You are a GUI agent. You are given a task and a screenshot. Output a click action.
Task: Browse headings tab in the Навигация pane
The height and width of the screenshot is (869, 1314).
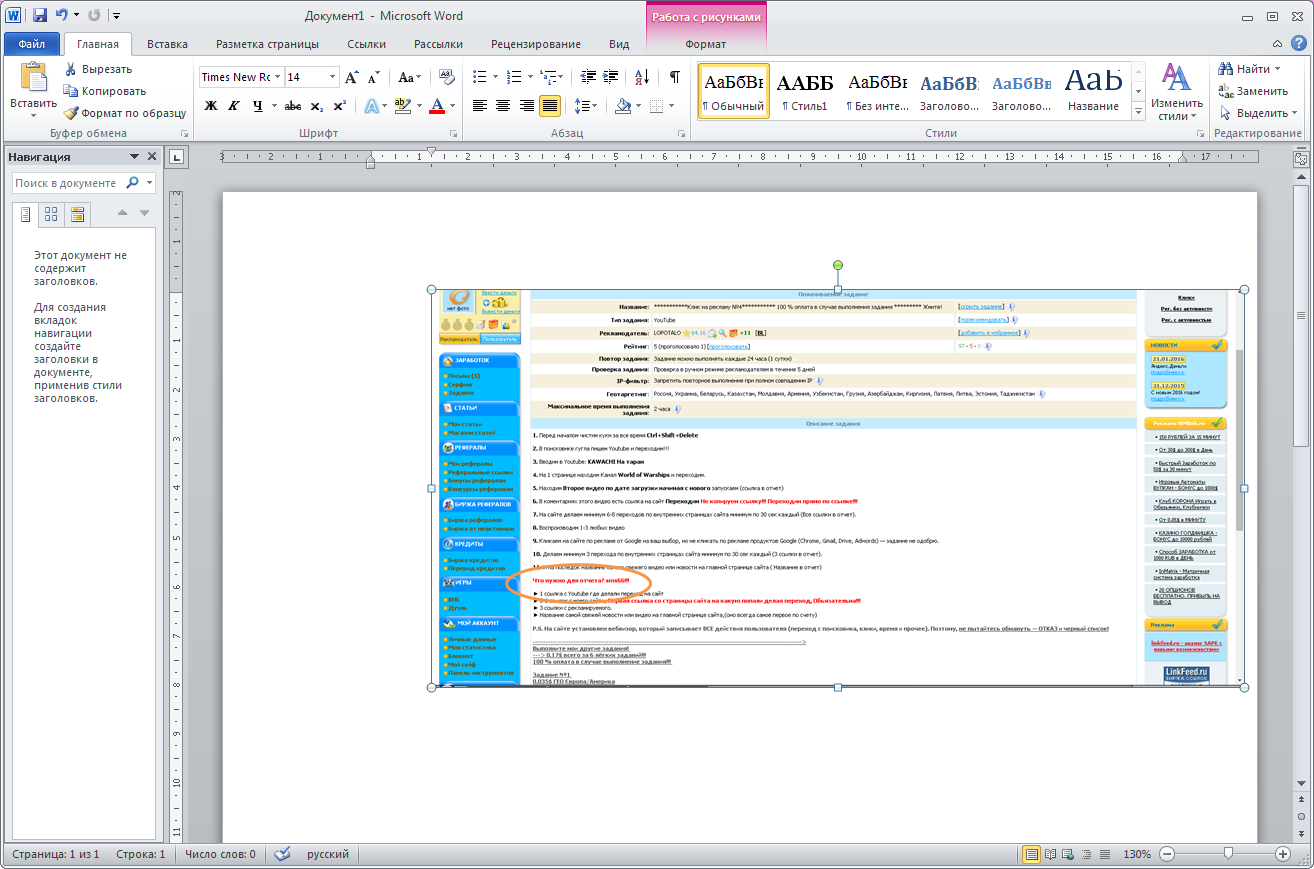(x=26, y=214)
